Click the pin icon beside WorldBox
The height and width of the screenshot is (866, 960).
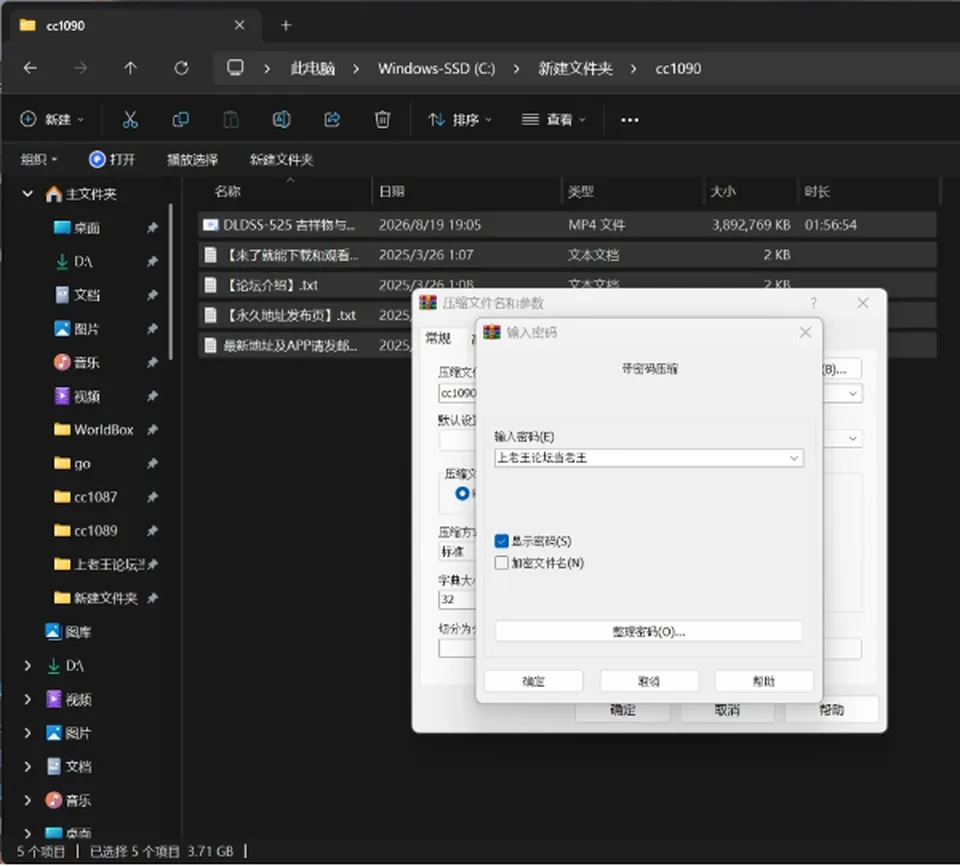pos(152,430)
